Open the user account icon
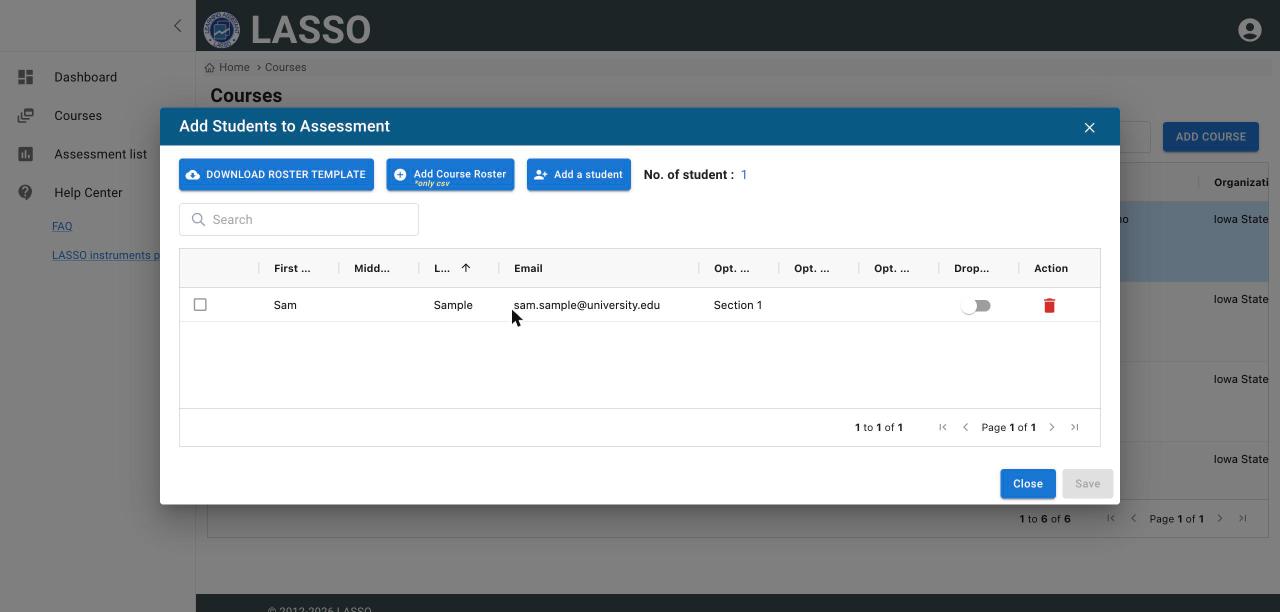Screen dimensions: 1280x612 pyautogui.click(x=1249, y=30)
